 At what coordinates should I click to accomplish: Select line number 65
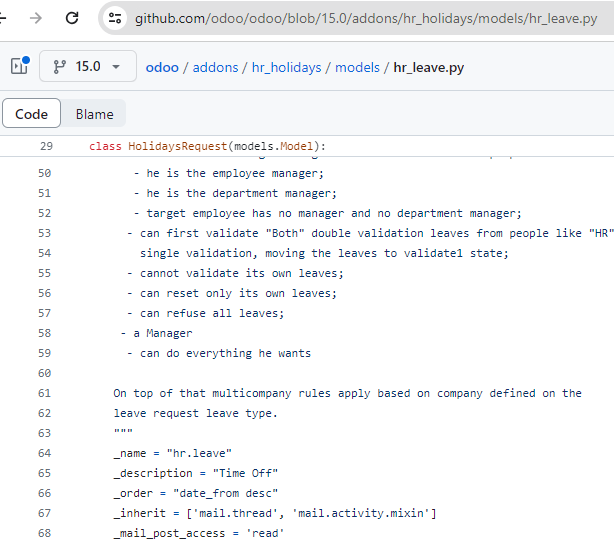45,473
